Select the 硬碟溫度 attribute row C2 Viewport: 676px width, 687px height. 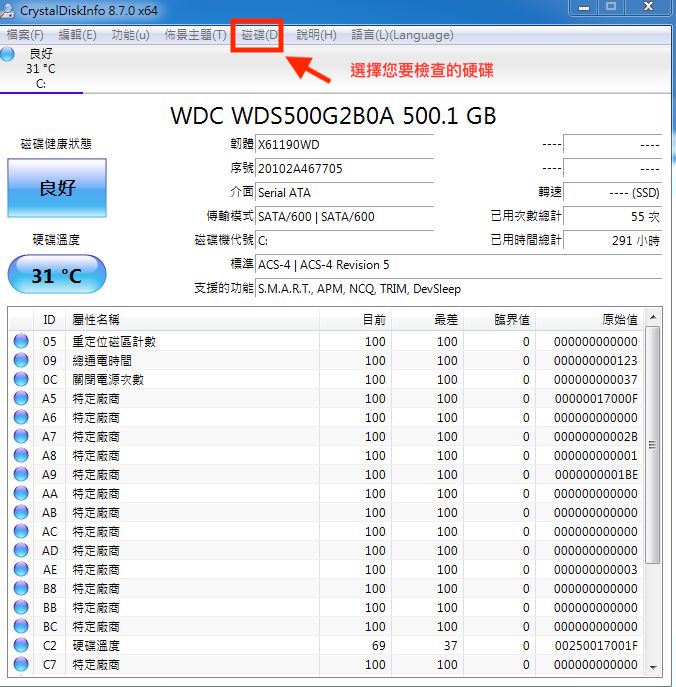[x=326, y=645]
